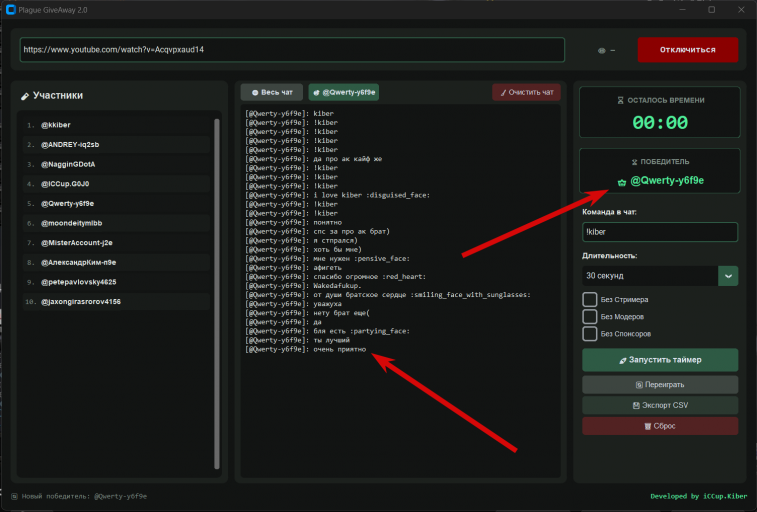The height and width of the screenshot is (512, 757).
Task: Click chat message 'от души братское сердце'
Action: point(388,295)
